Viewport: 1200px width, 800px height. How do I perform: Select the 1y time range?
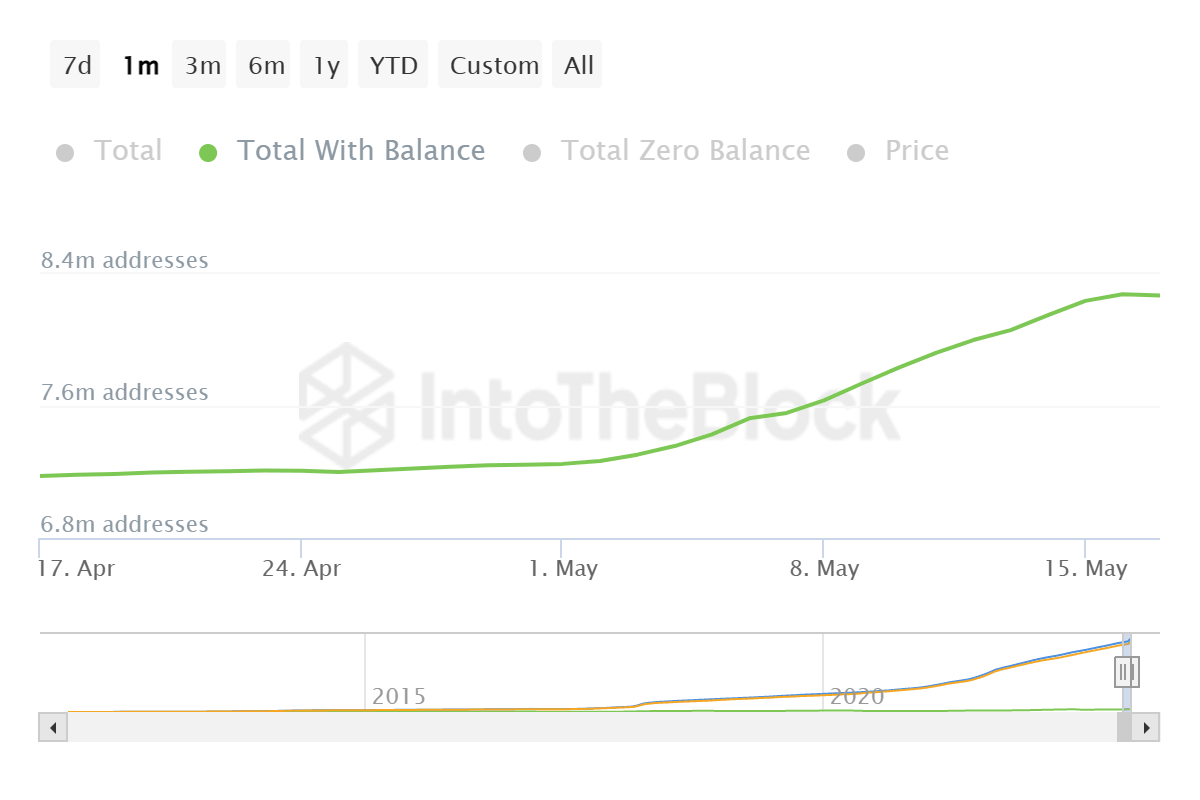click(x=323, y=64)
